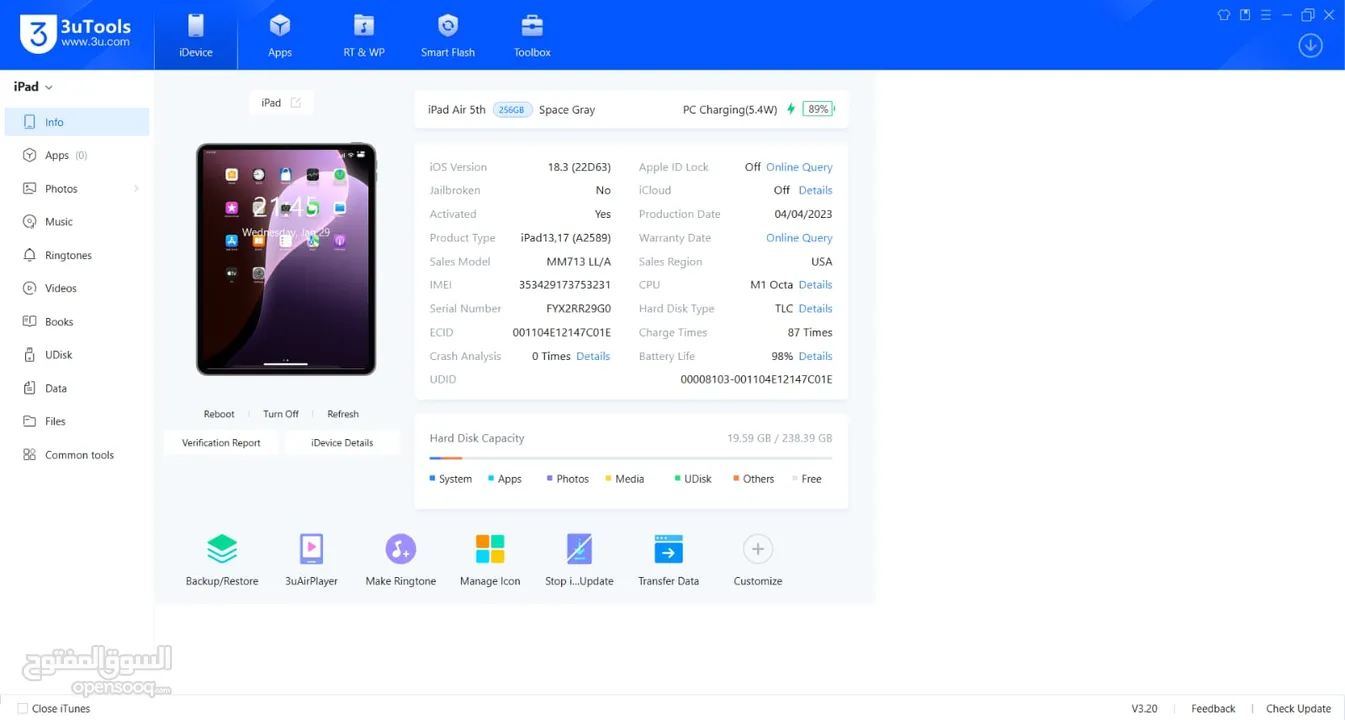The height and width of the screenshot is (720, 1345).
Task: Click the Hard Disk Capacity usage bar
Action: [631, 458]
